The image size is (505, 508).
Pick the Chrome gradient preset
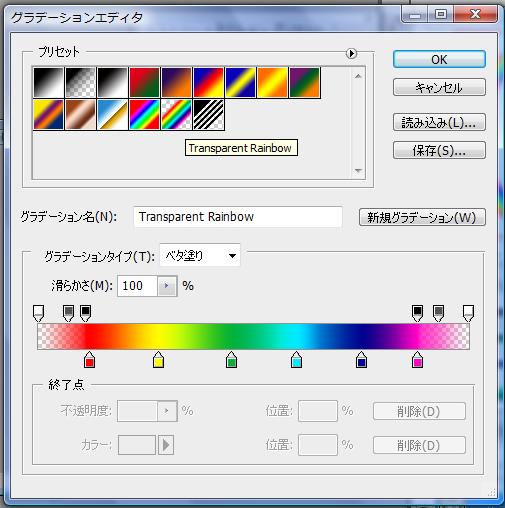pyautogui.click(x=112, y=115)
